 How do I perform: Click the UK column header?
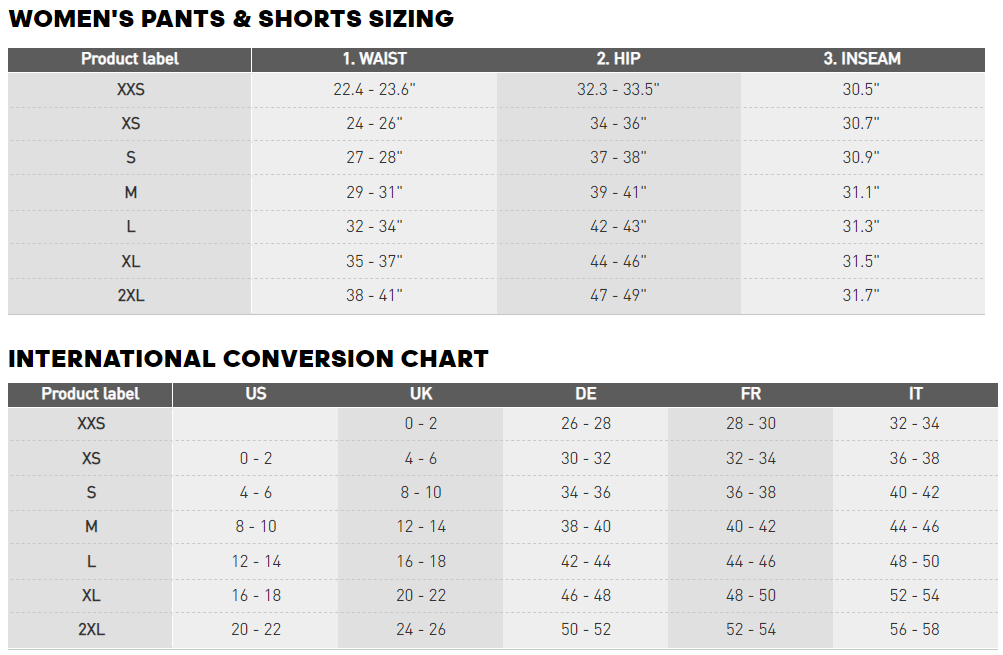pos(421,394)
